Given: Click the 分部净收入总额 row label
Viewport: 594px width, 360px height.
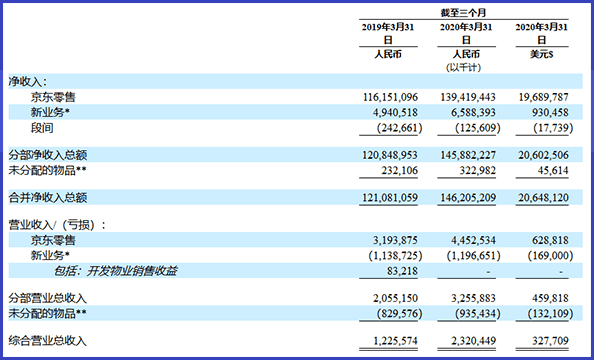Looking at the screenshot, I should [48, 155].
